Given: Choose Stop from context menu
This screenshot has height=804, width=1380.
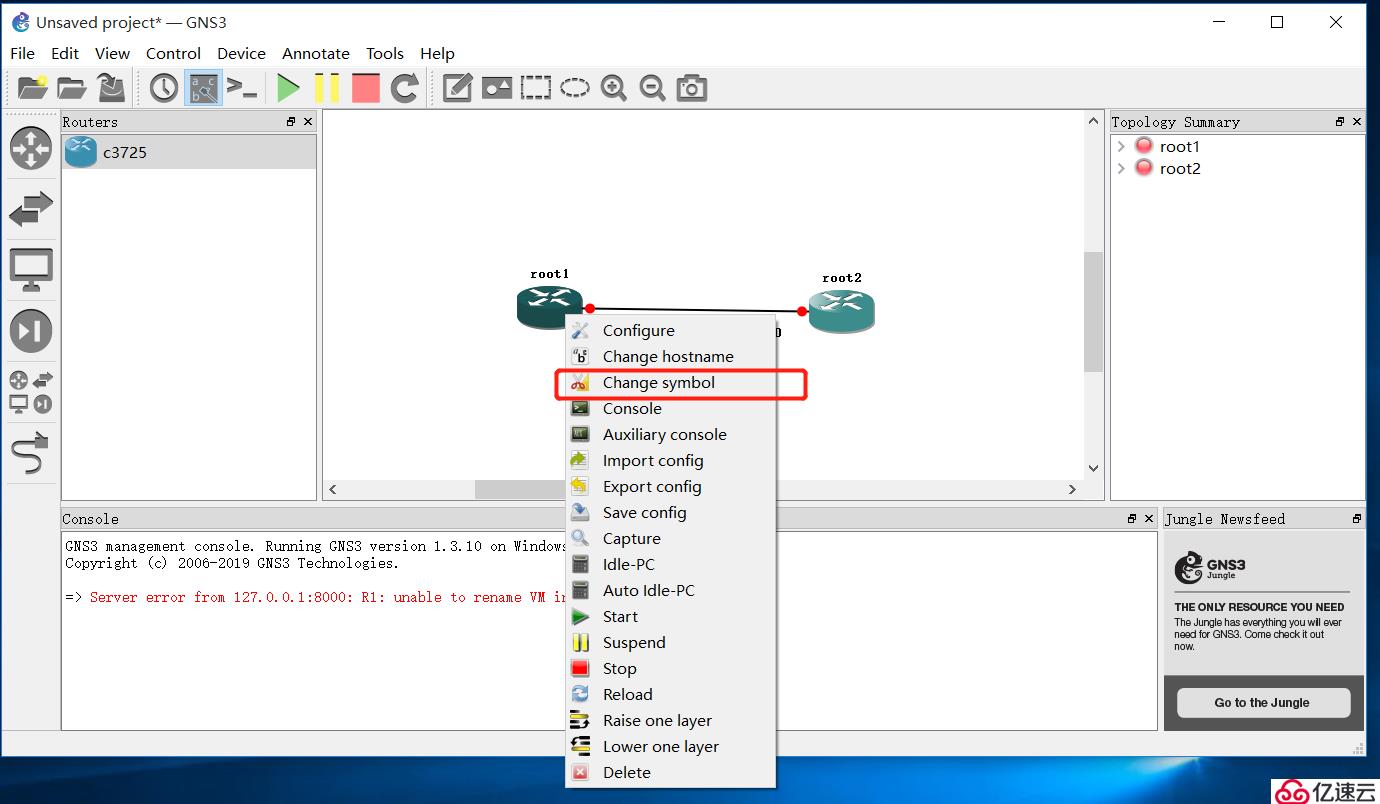Looking at the screenshot, I should [x=671, y=668].
